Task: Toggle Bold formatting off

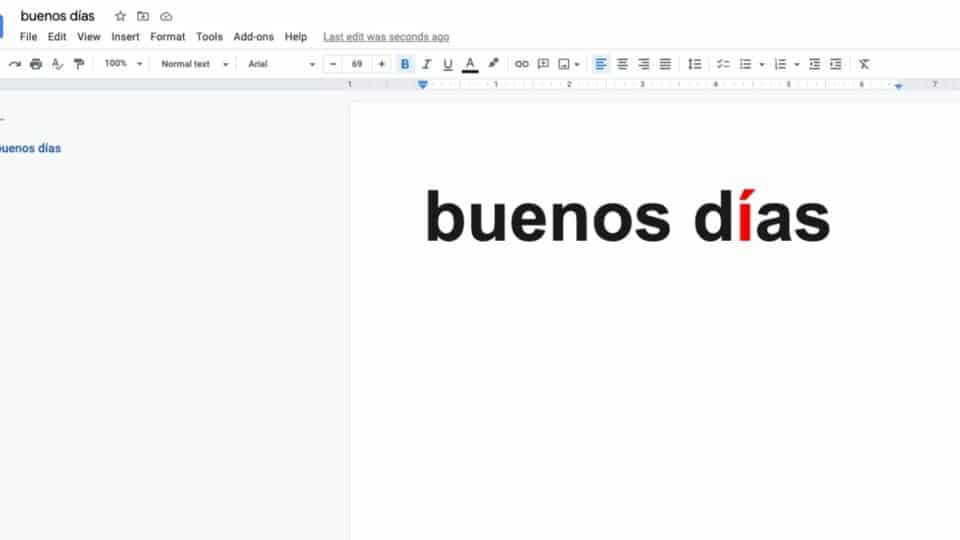Action: pos(405,64)
